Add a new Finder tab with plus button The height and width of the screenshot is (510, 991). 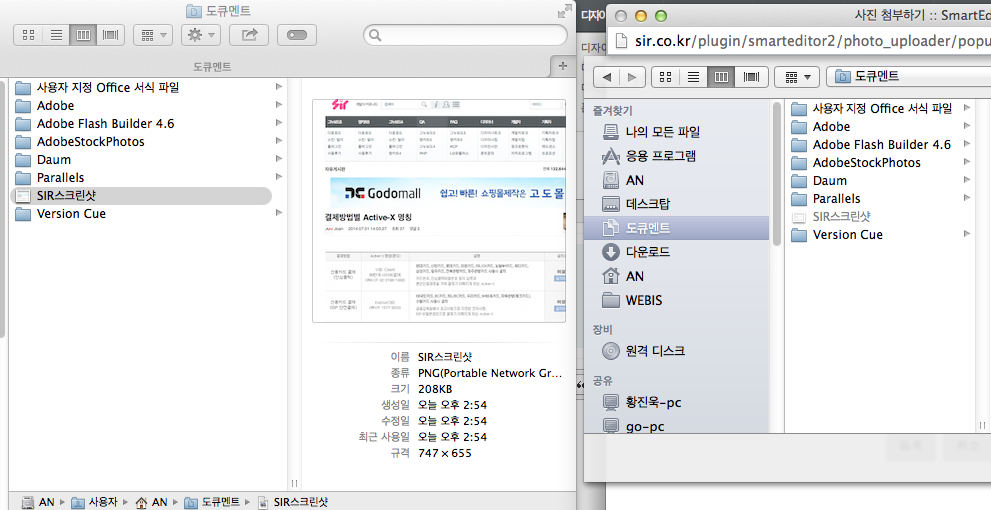tap(562, 65)
